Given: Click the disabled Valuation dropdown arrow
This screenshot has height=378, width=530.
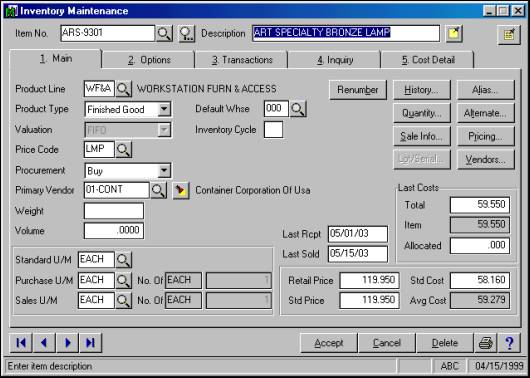Looking at the screenshot, I should 164,130.
